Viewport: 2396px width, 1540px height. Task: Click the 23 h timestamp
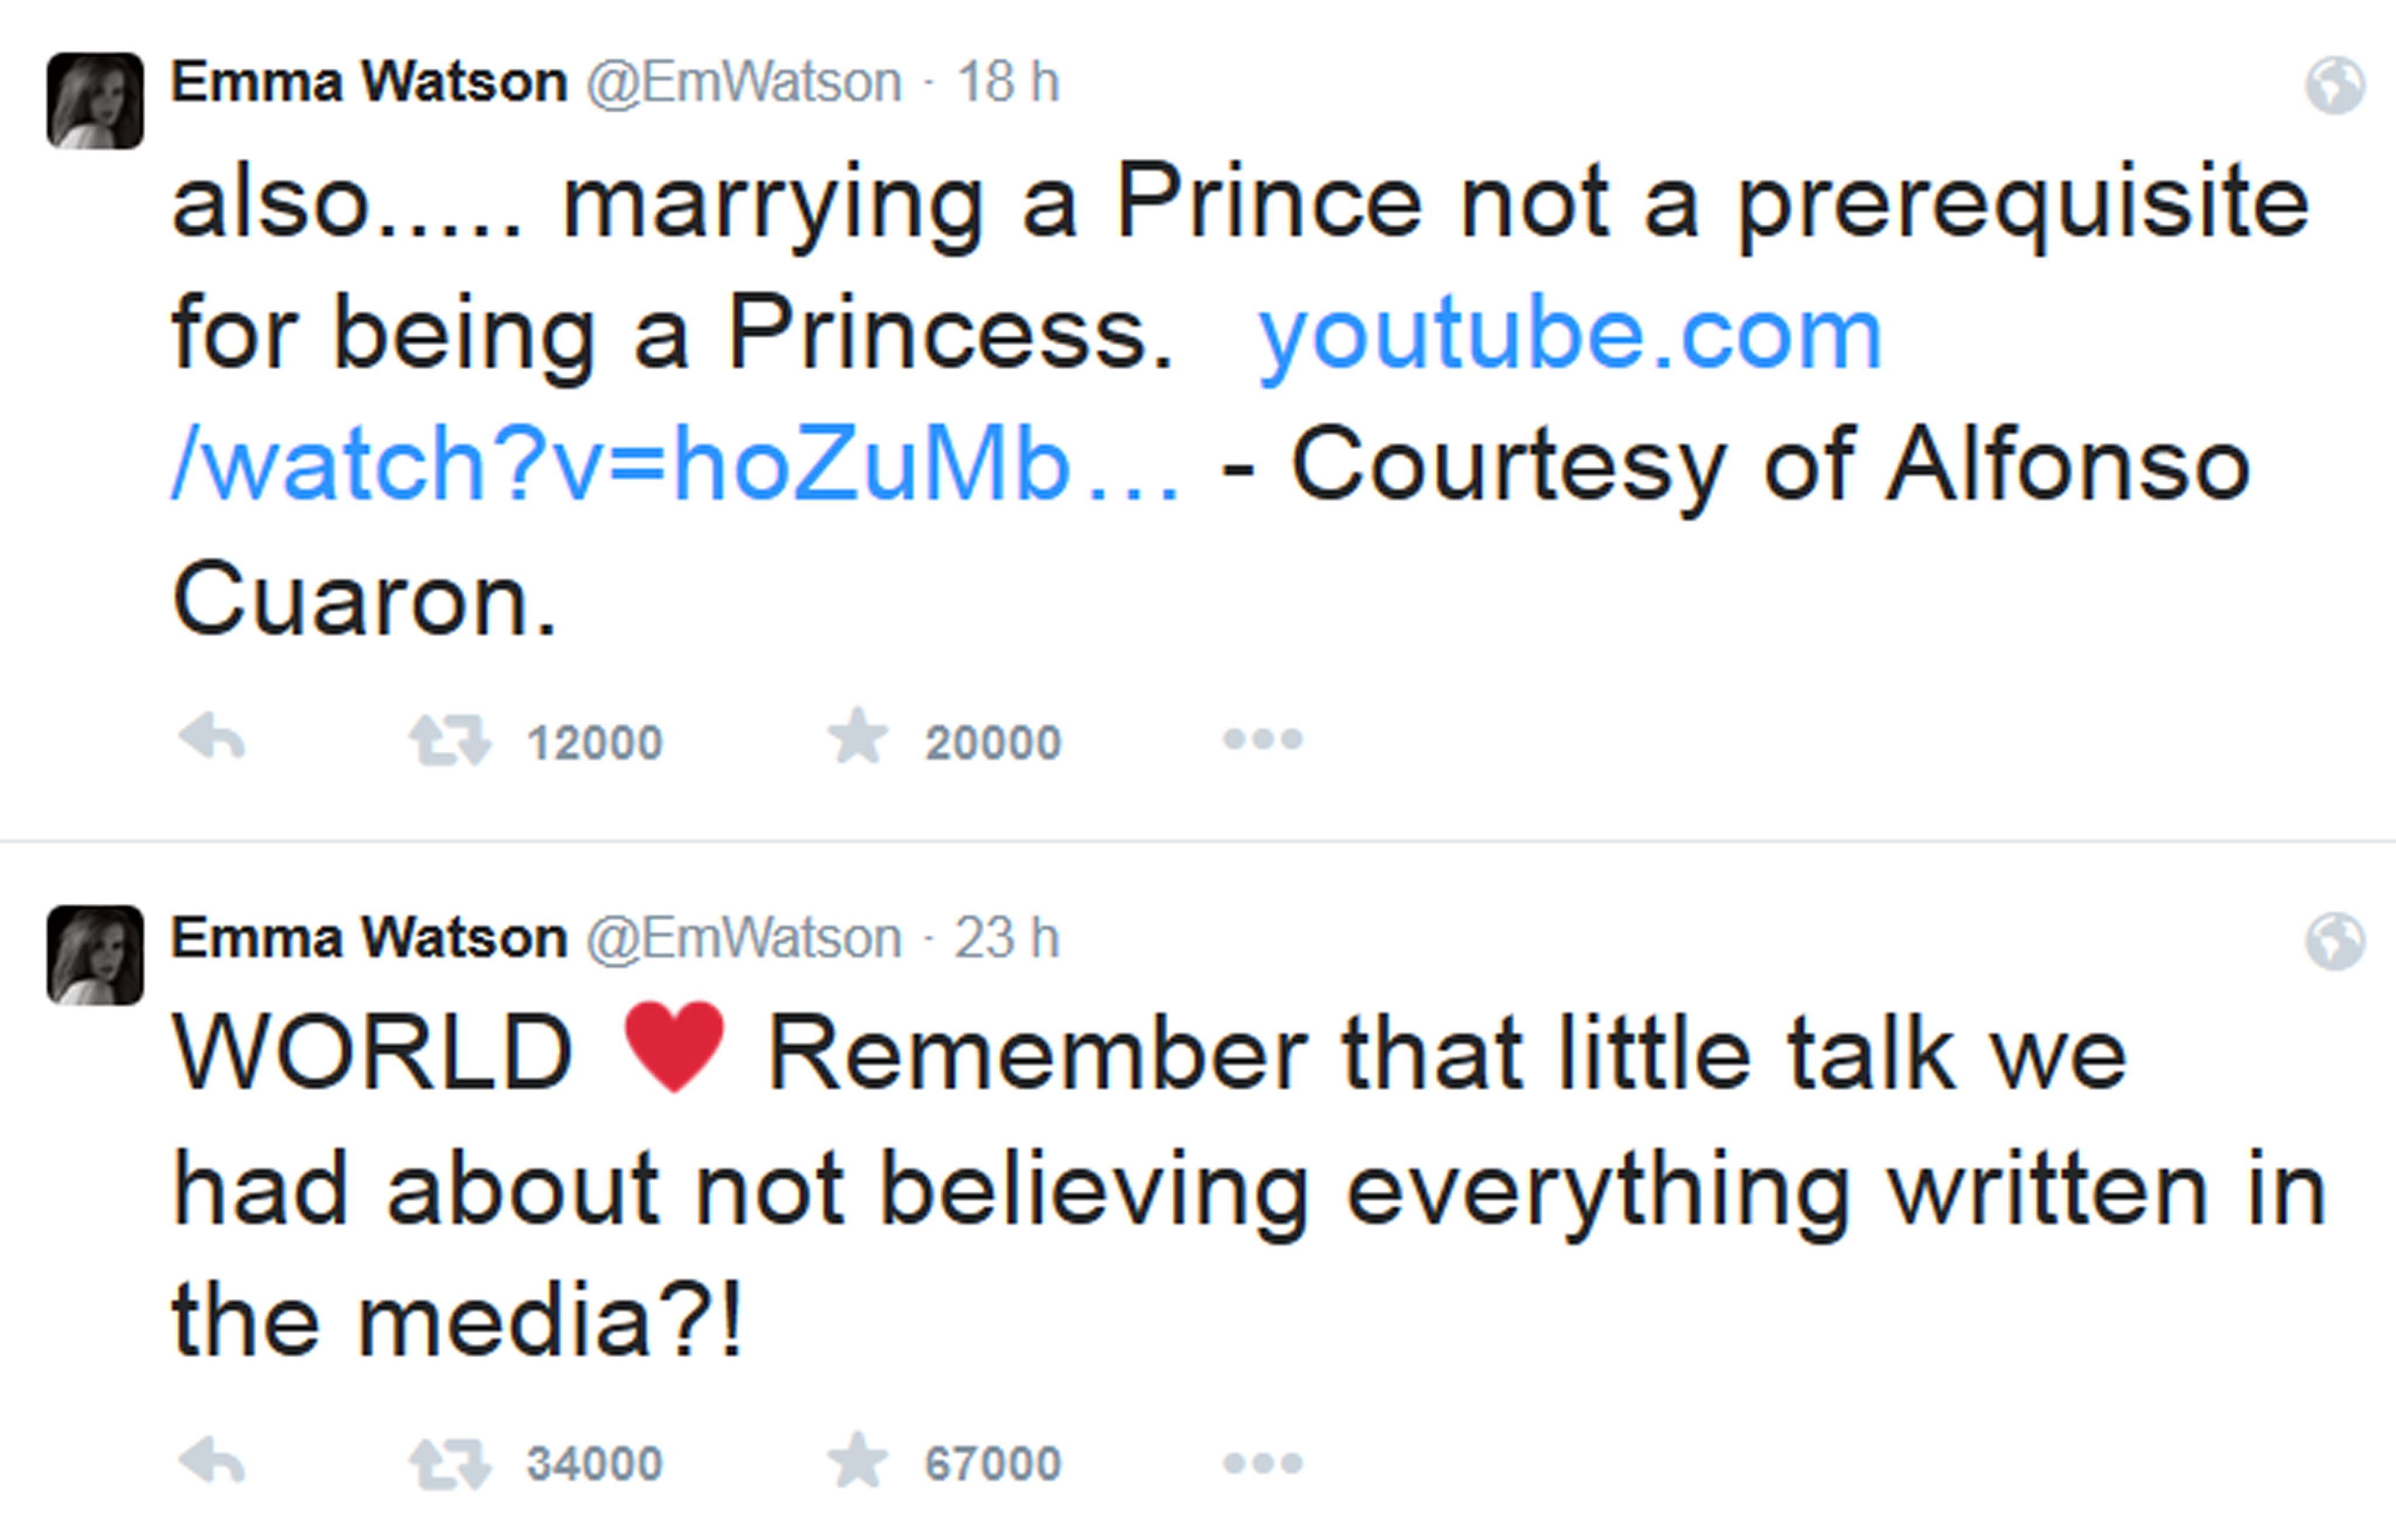click(x=1006, y=938)
